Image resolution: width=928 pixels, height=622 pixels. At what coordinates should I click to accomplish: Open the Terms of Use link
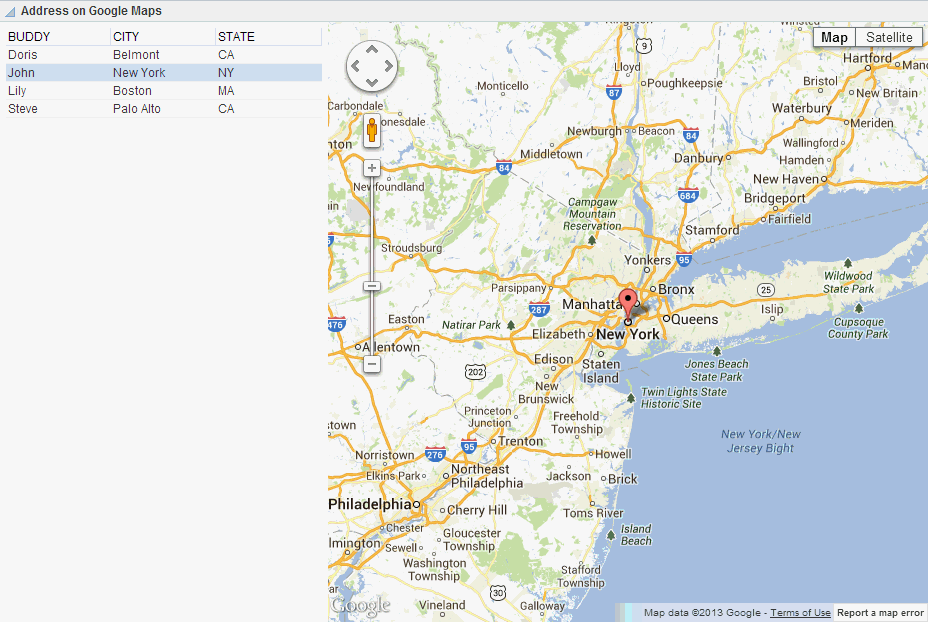800,613
